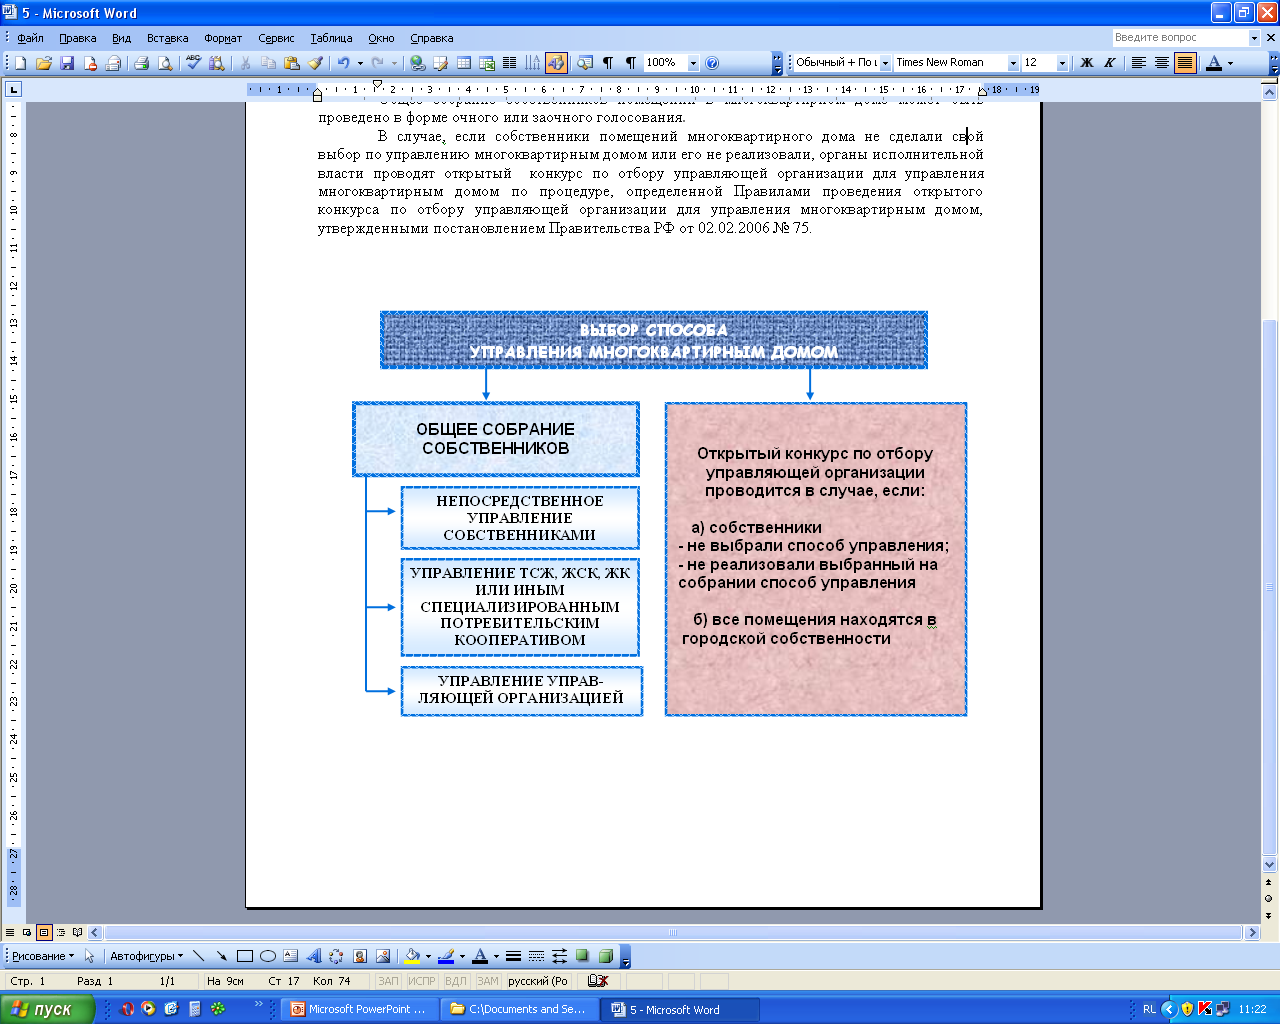Open the style dropdown 'Обычный'
The image size is (1280, 1024).
pos(885,62)
